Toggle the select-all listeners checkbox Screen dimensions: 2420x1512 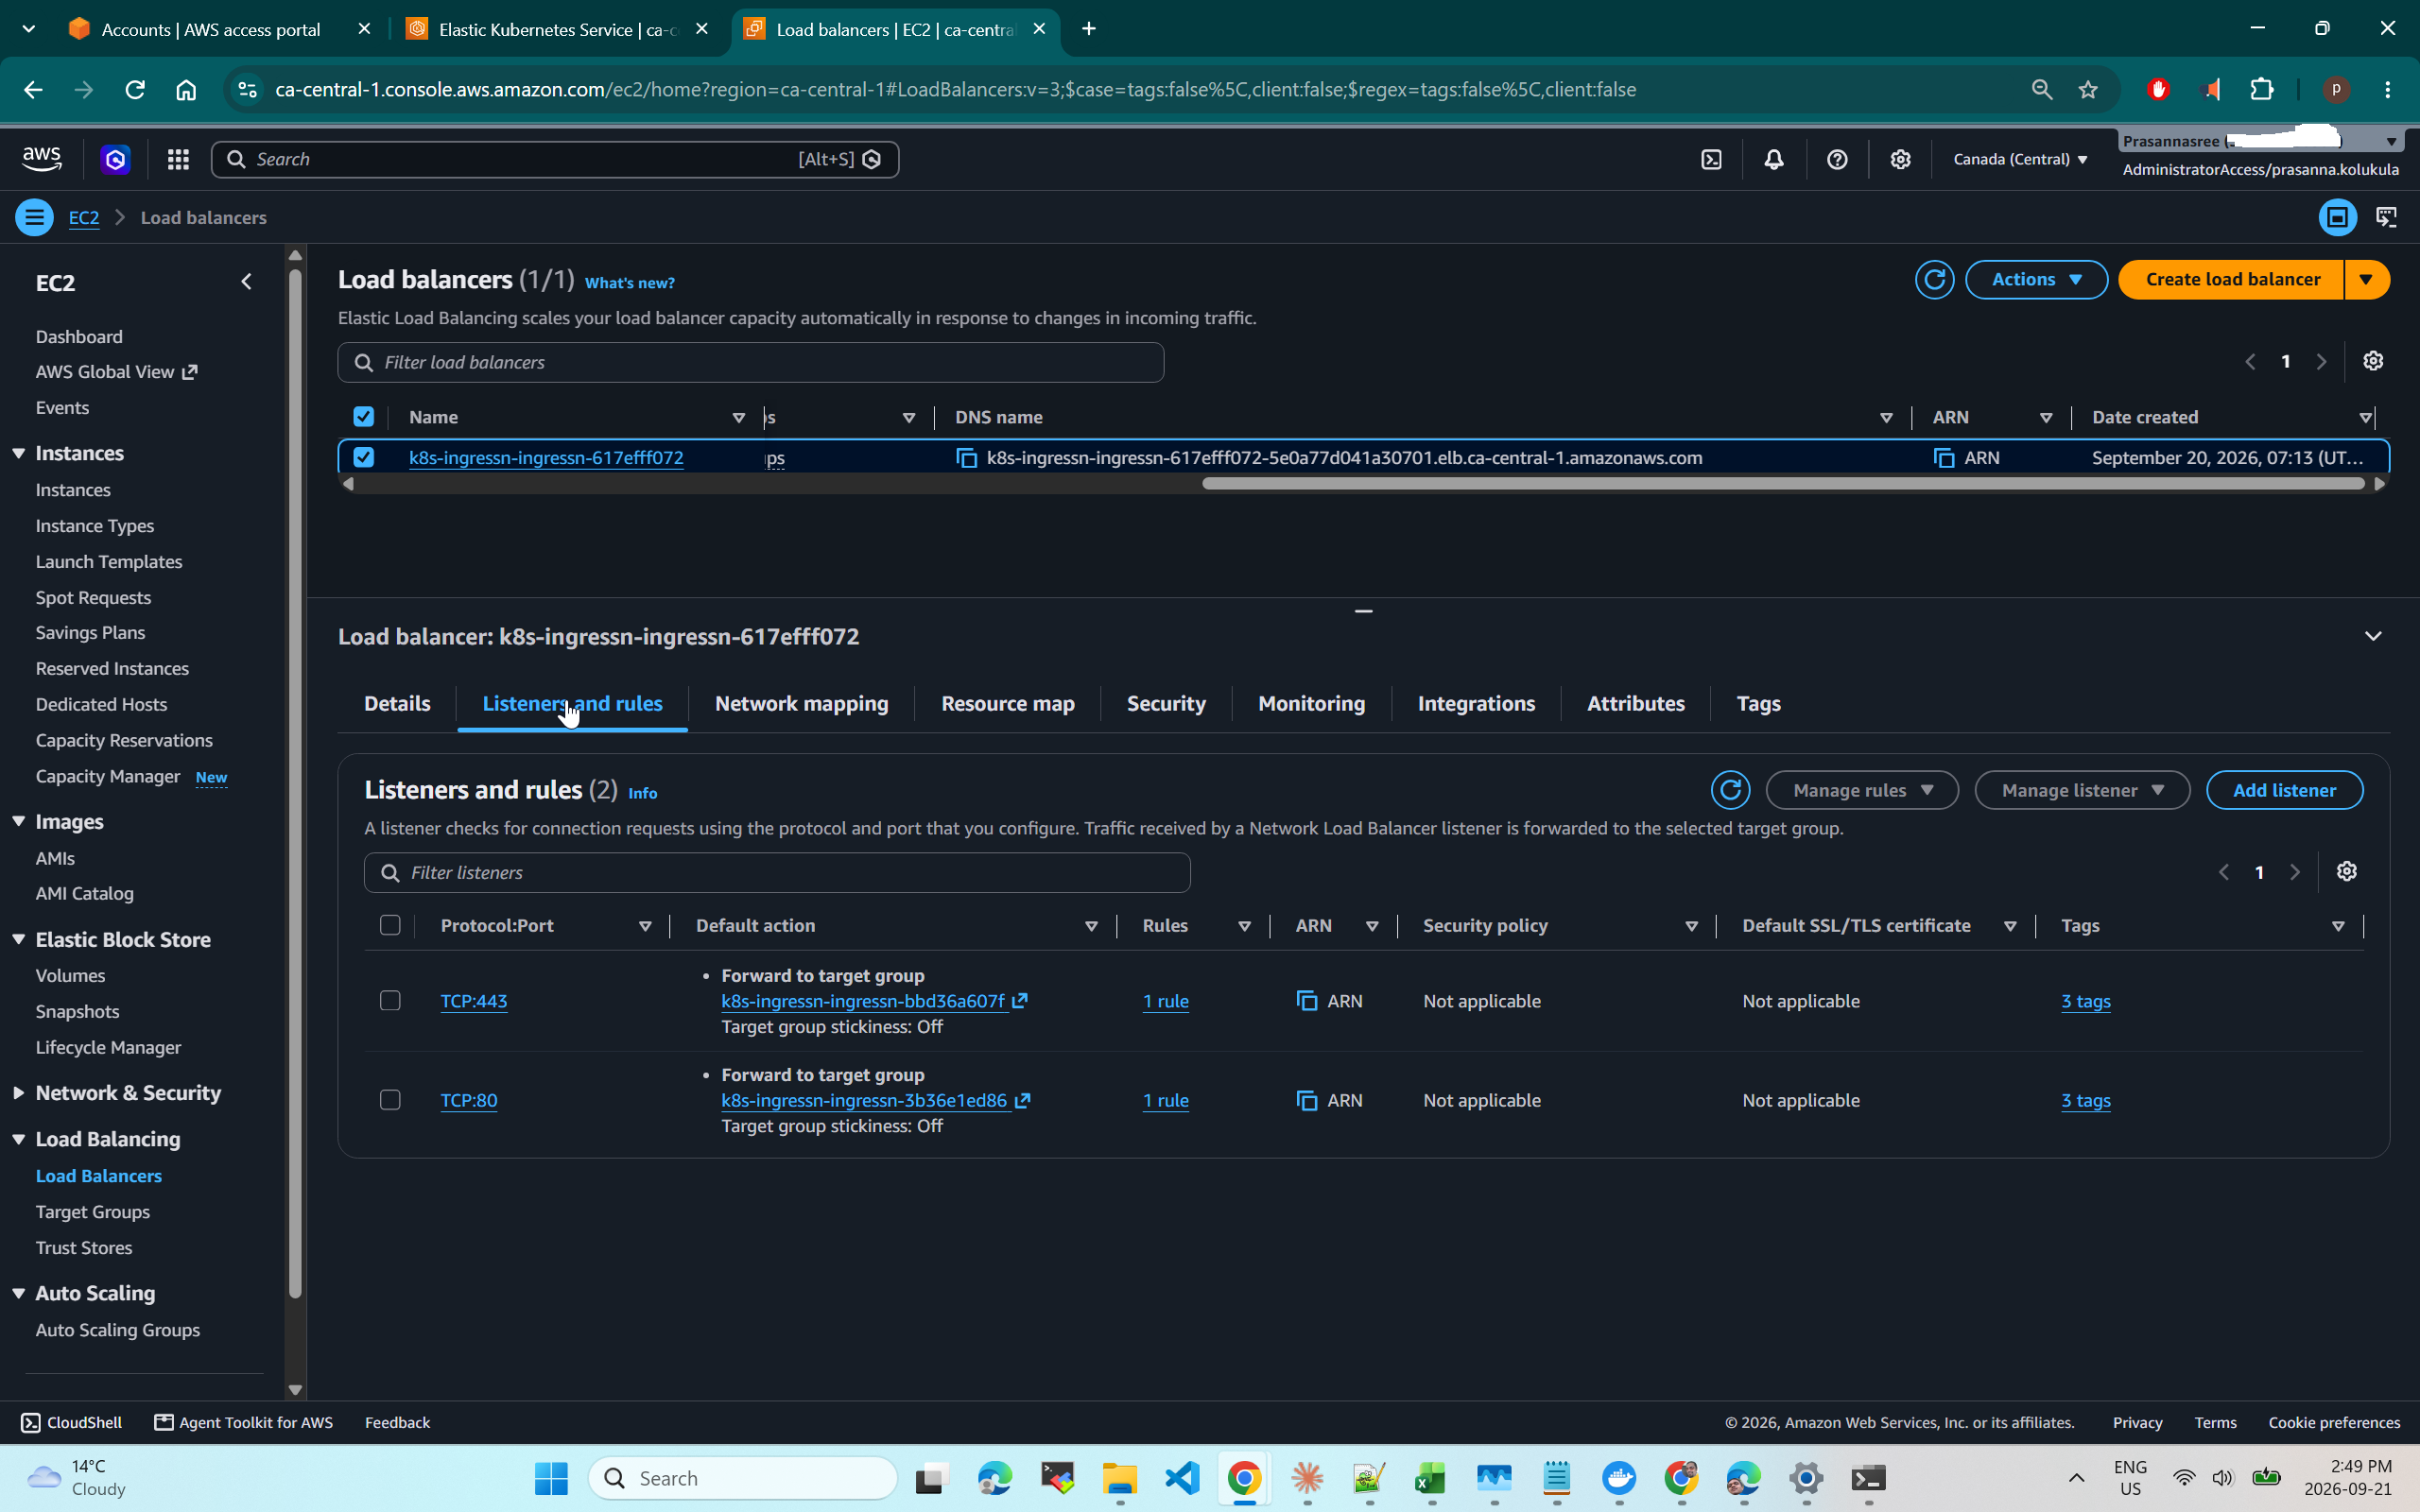coord(390,926)
